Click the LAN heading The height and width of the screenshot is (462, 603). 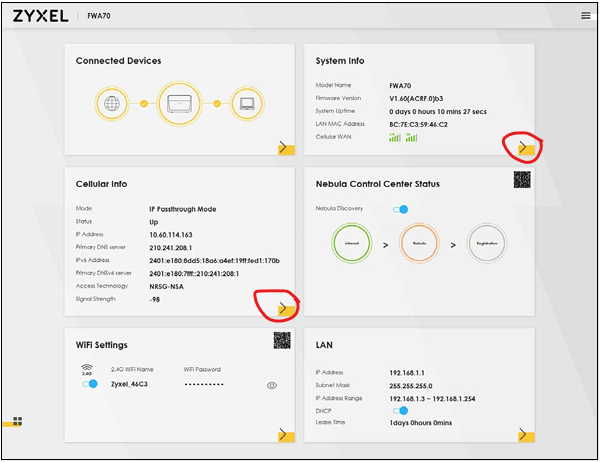coord(324,345)
